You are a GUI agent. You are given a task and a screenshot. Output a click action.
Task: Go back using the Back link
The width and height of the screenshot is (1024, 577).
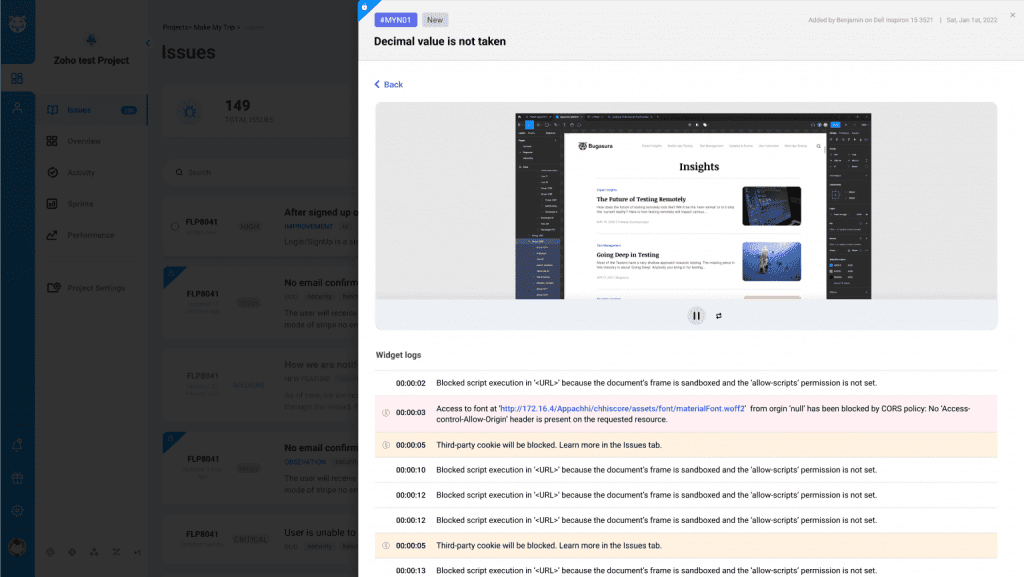[x=388, y=85]
